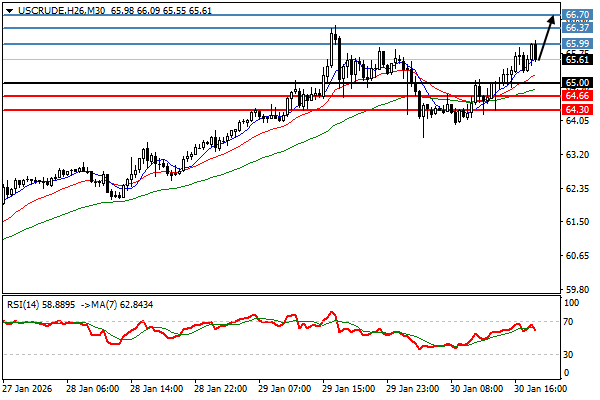Viewport: 600px width, 400px height.
Task: Click the triangle arrow beside USCRUDE title
Action: coord(9,9)
